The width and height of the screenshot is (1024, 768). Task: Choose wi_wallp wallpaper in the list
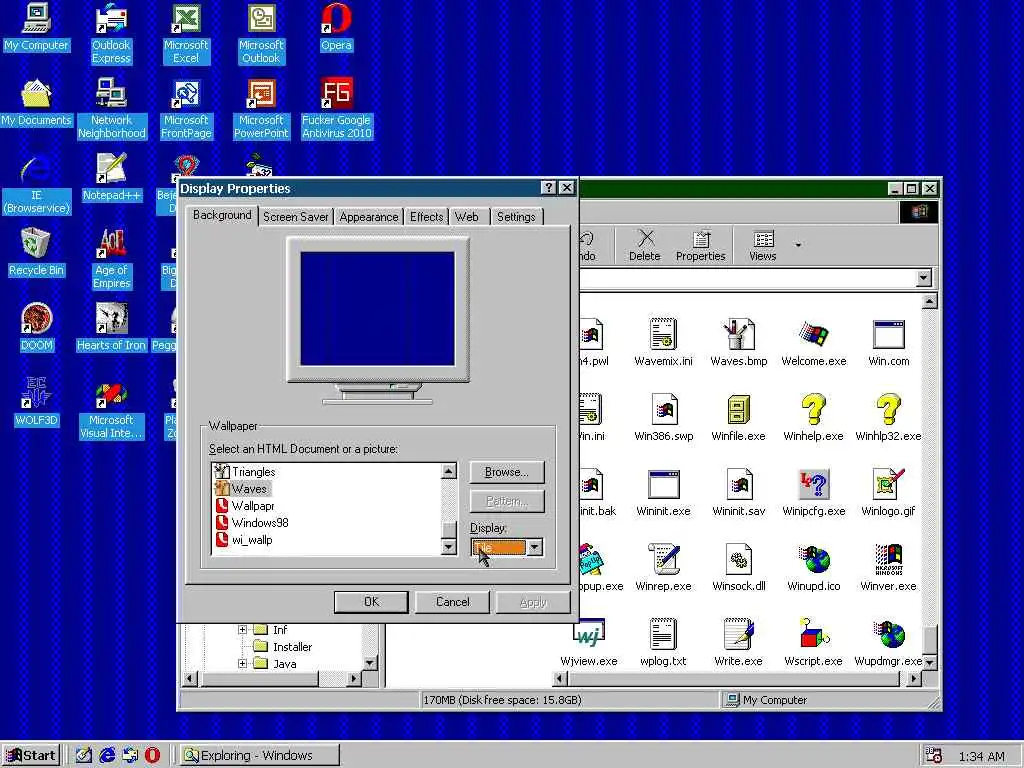tap(244, 539)
